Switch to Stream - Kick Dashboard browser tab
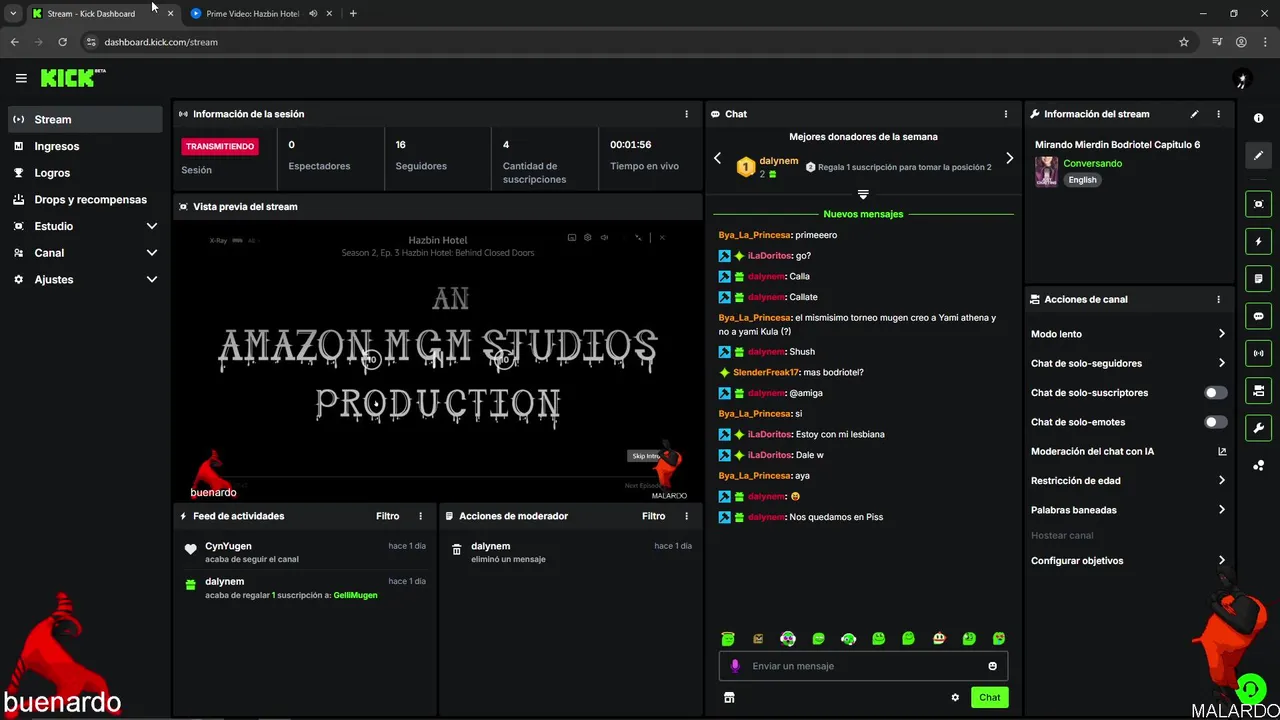This screenshot has height=720, width=1280. (x=102, y=14)
